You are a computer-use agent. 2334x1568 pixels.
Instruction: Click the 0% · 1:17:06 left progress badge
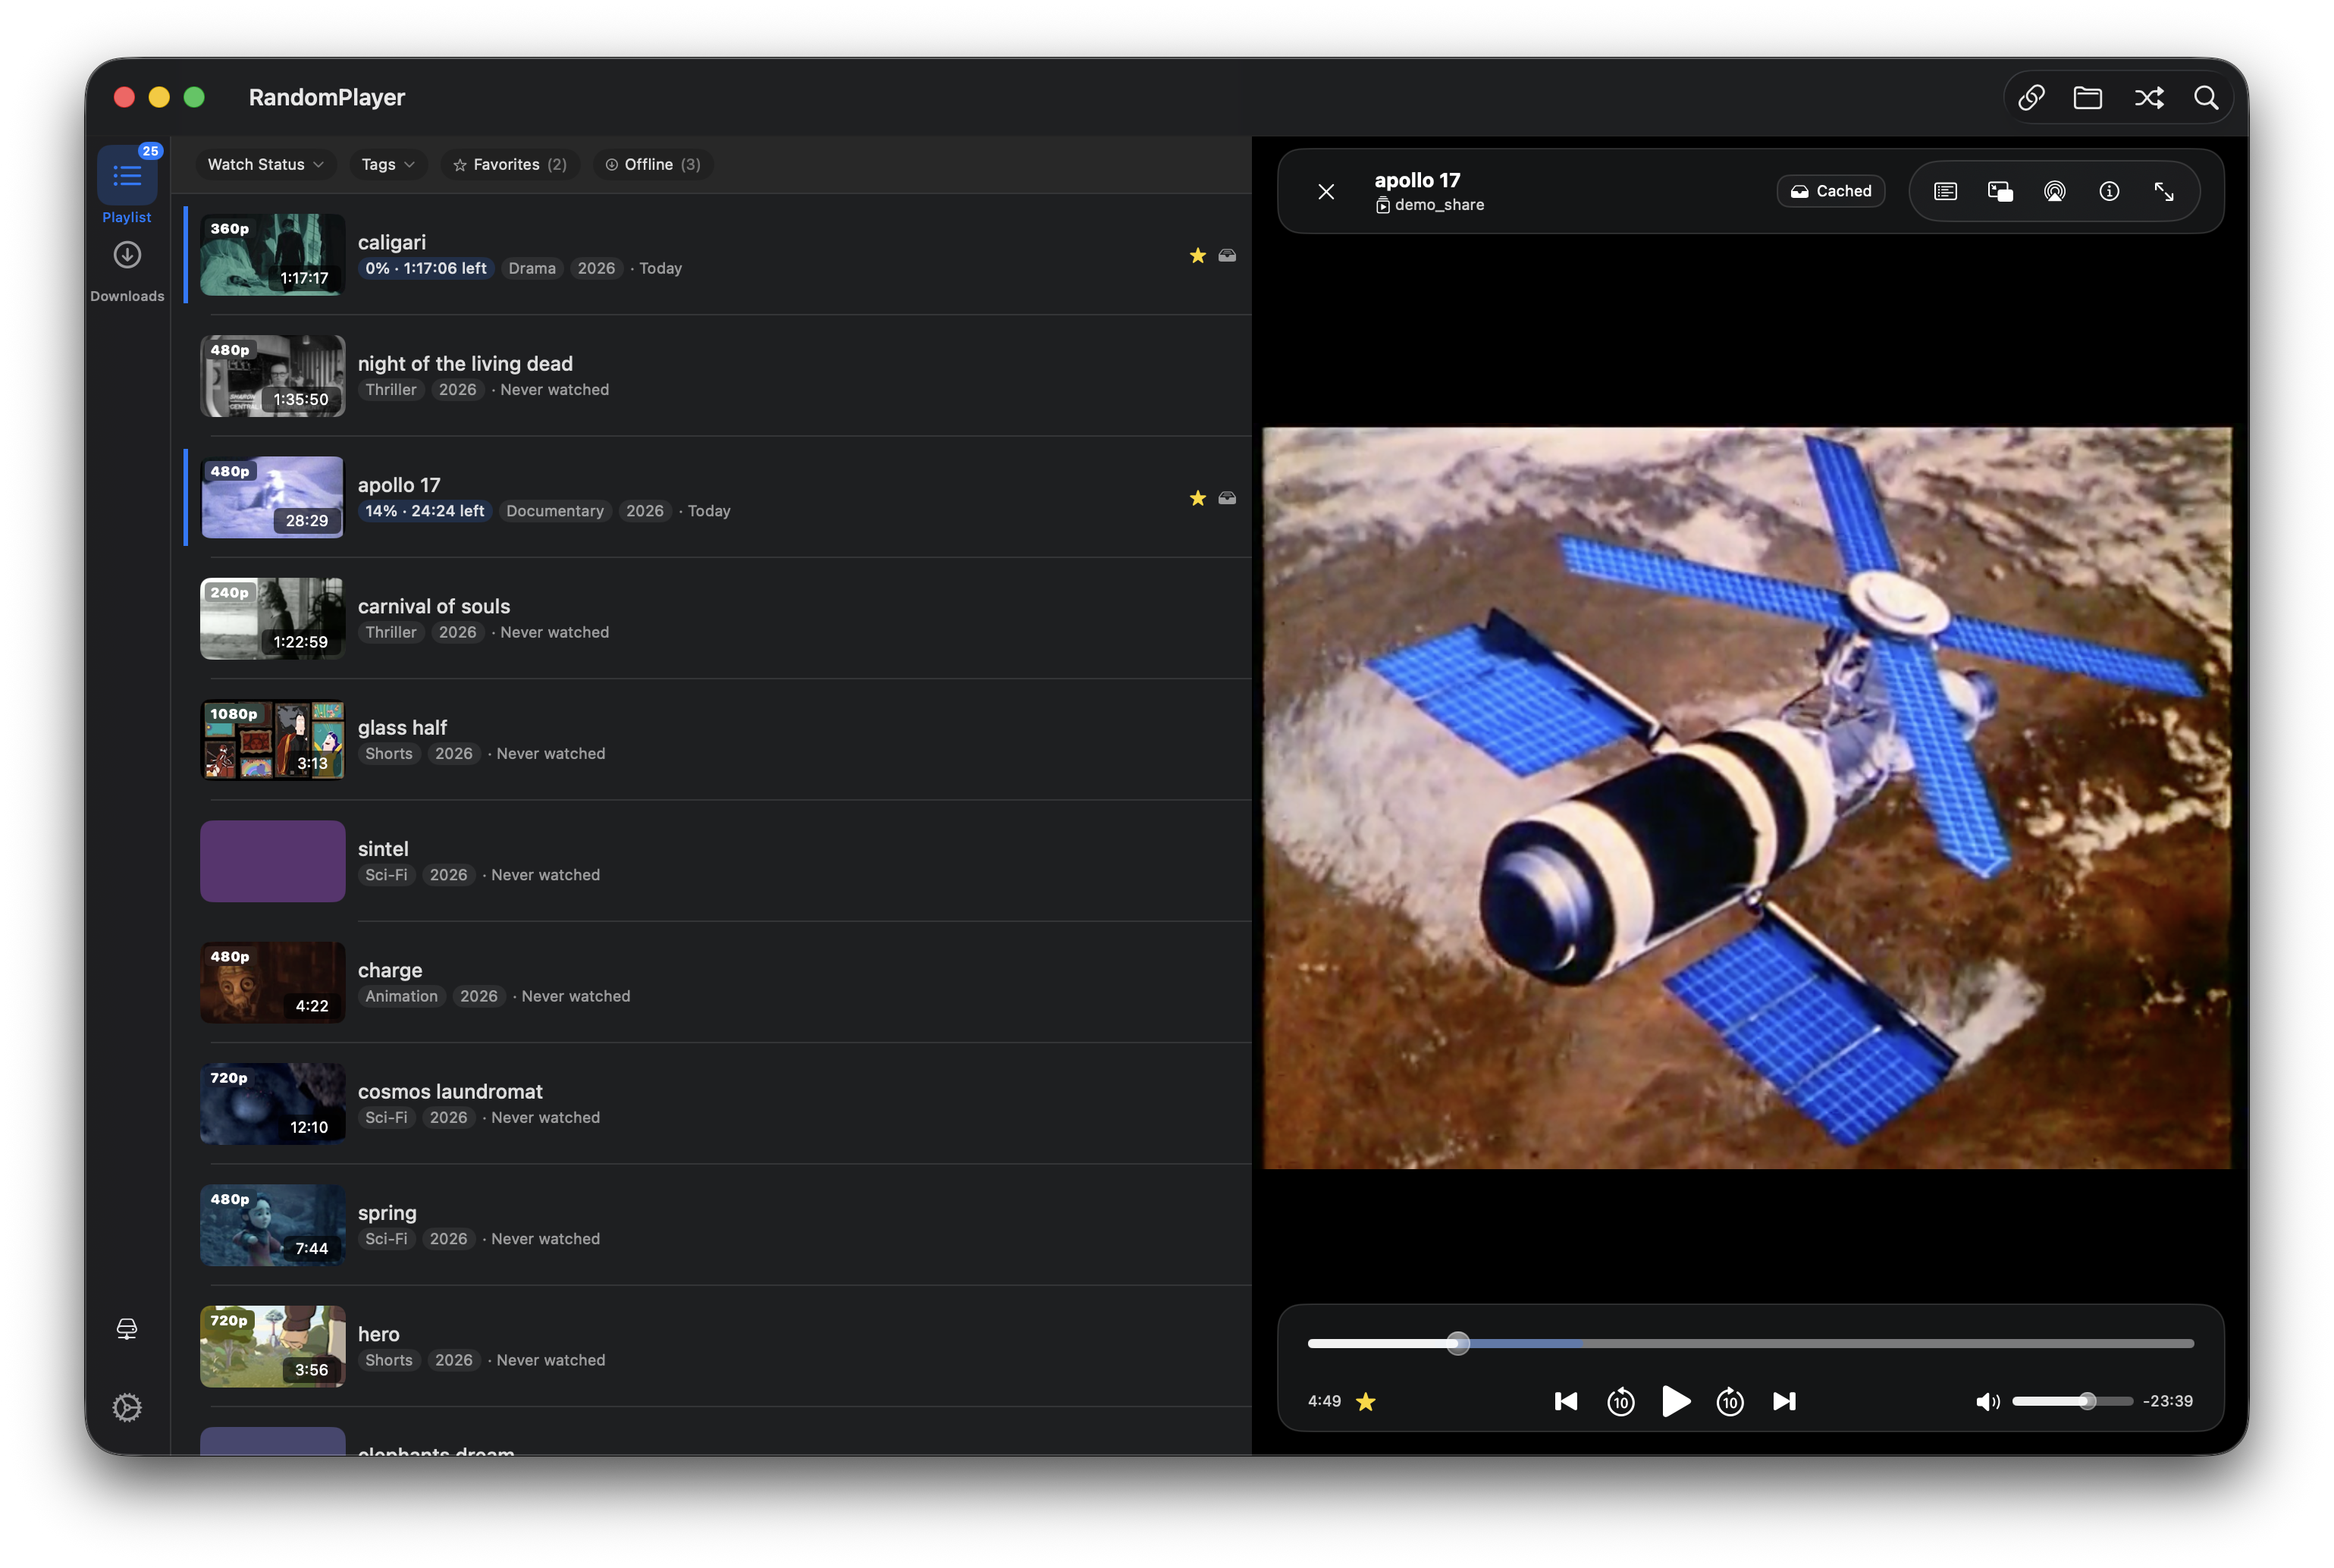pos(425,268)
